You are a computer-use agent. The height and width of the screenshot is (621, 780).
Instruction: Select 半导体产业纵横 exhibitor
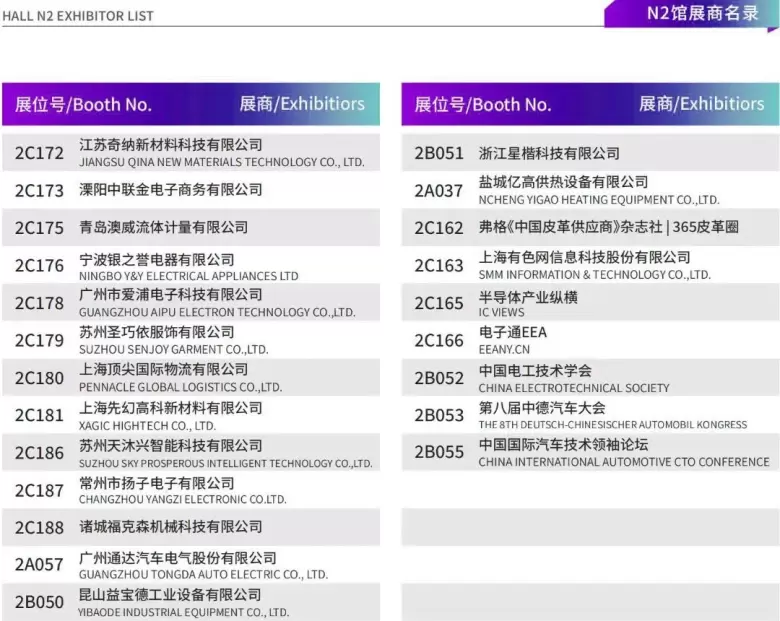point(528,298)
